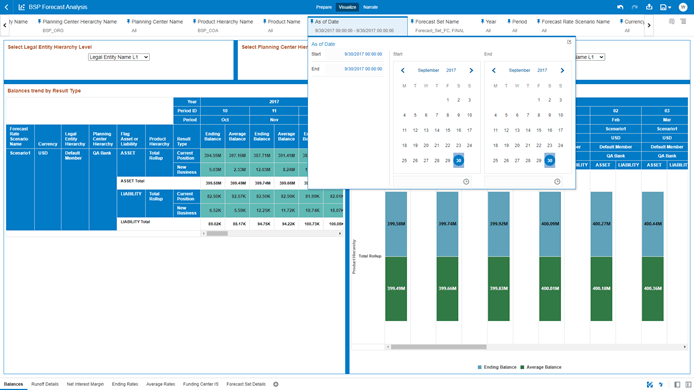Open the Net Interest Margin canvas tab
Image resolution: width=694 pixels, height=390 pixels.
[x=85, y=384]
